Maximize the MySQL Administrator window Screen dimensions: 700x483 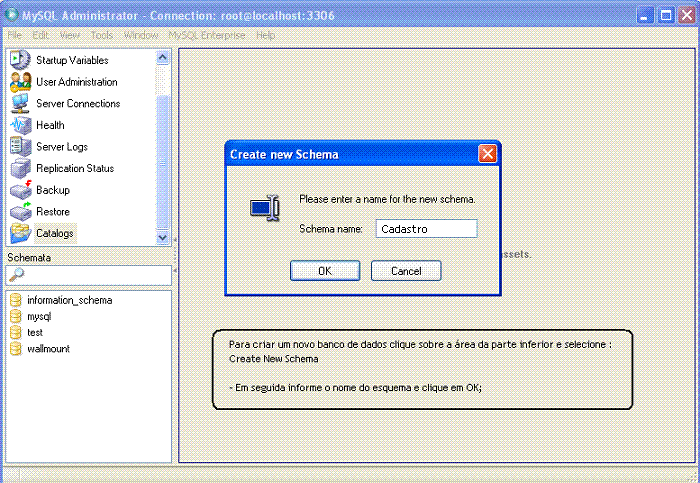click(666, 16)
